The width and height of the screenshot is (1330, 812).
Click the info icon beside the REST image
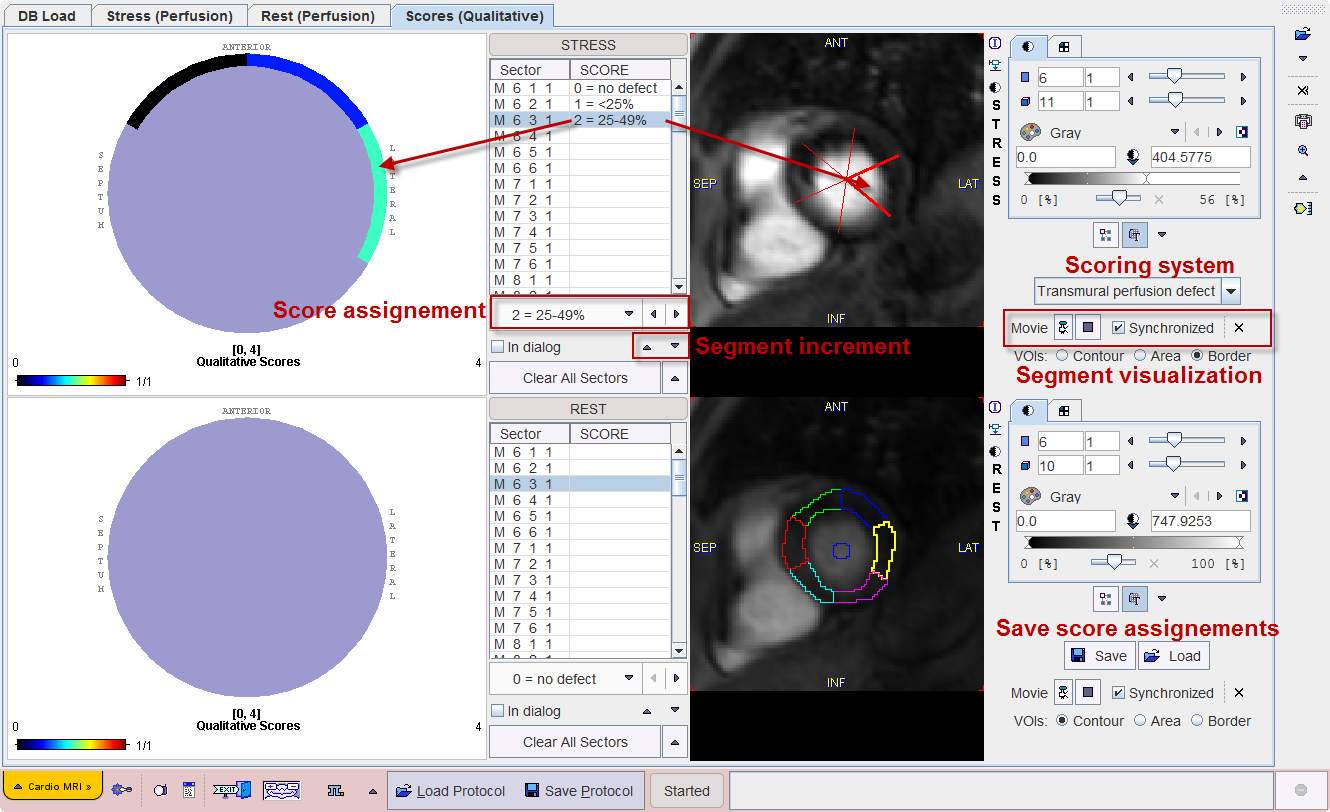pyautogui.click(x=995, y=408)
